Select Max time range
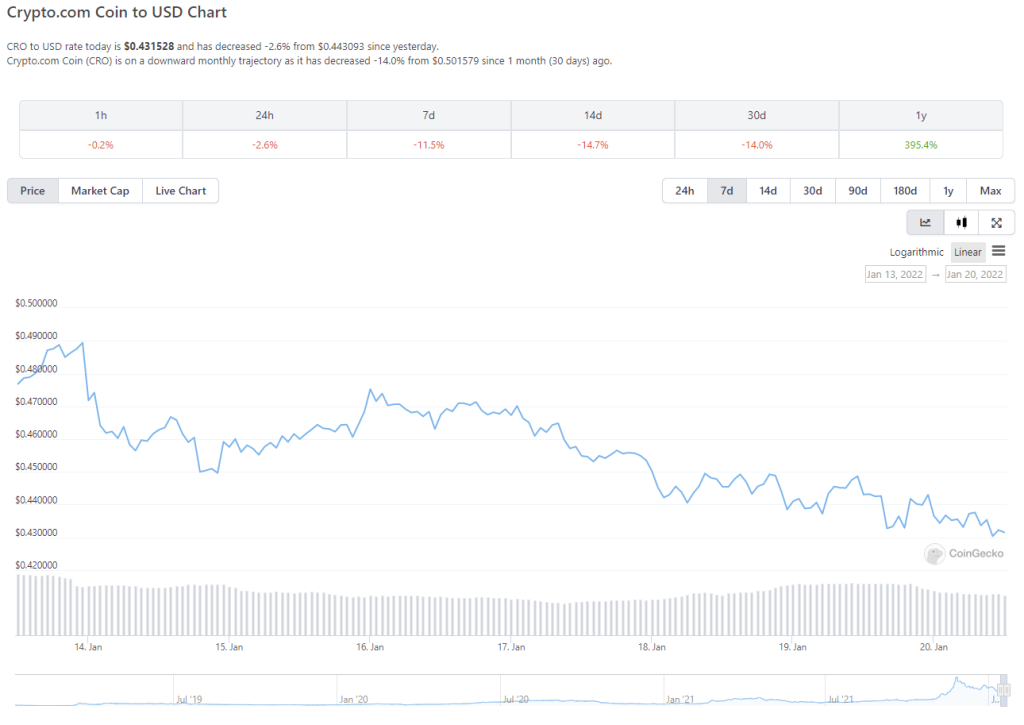Screen dimensions: 1024x725 tap(991, 191)
